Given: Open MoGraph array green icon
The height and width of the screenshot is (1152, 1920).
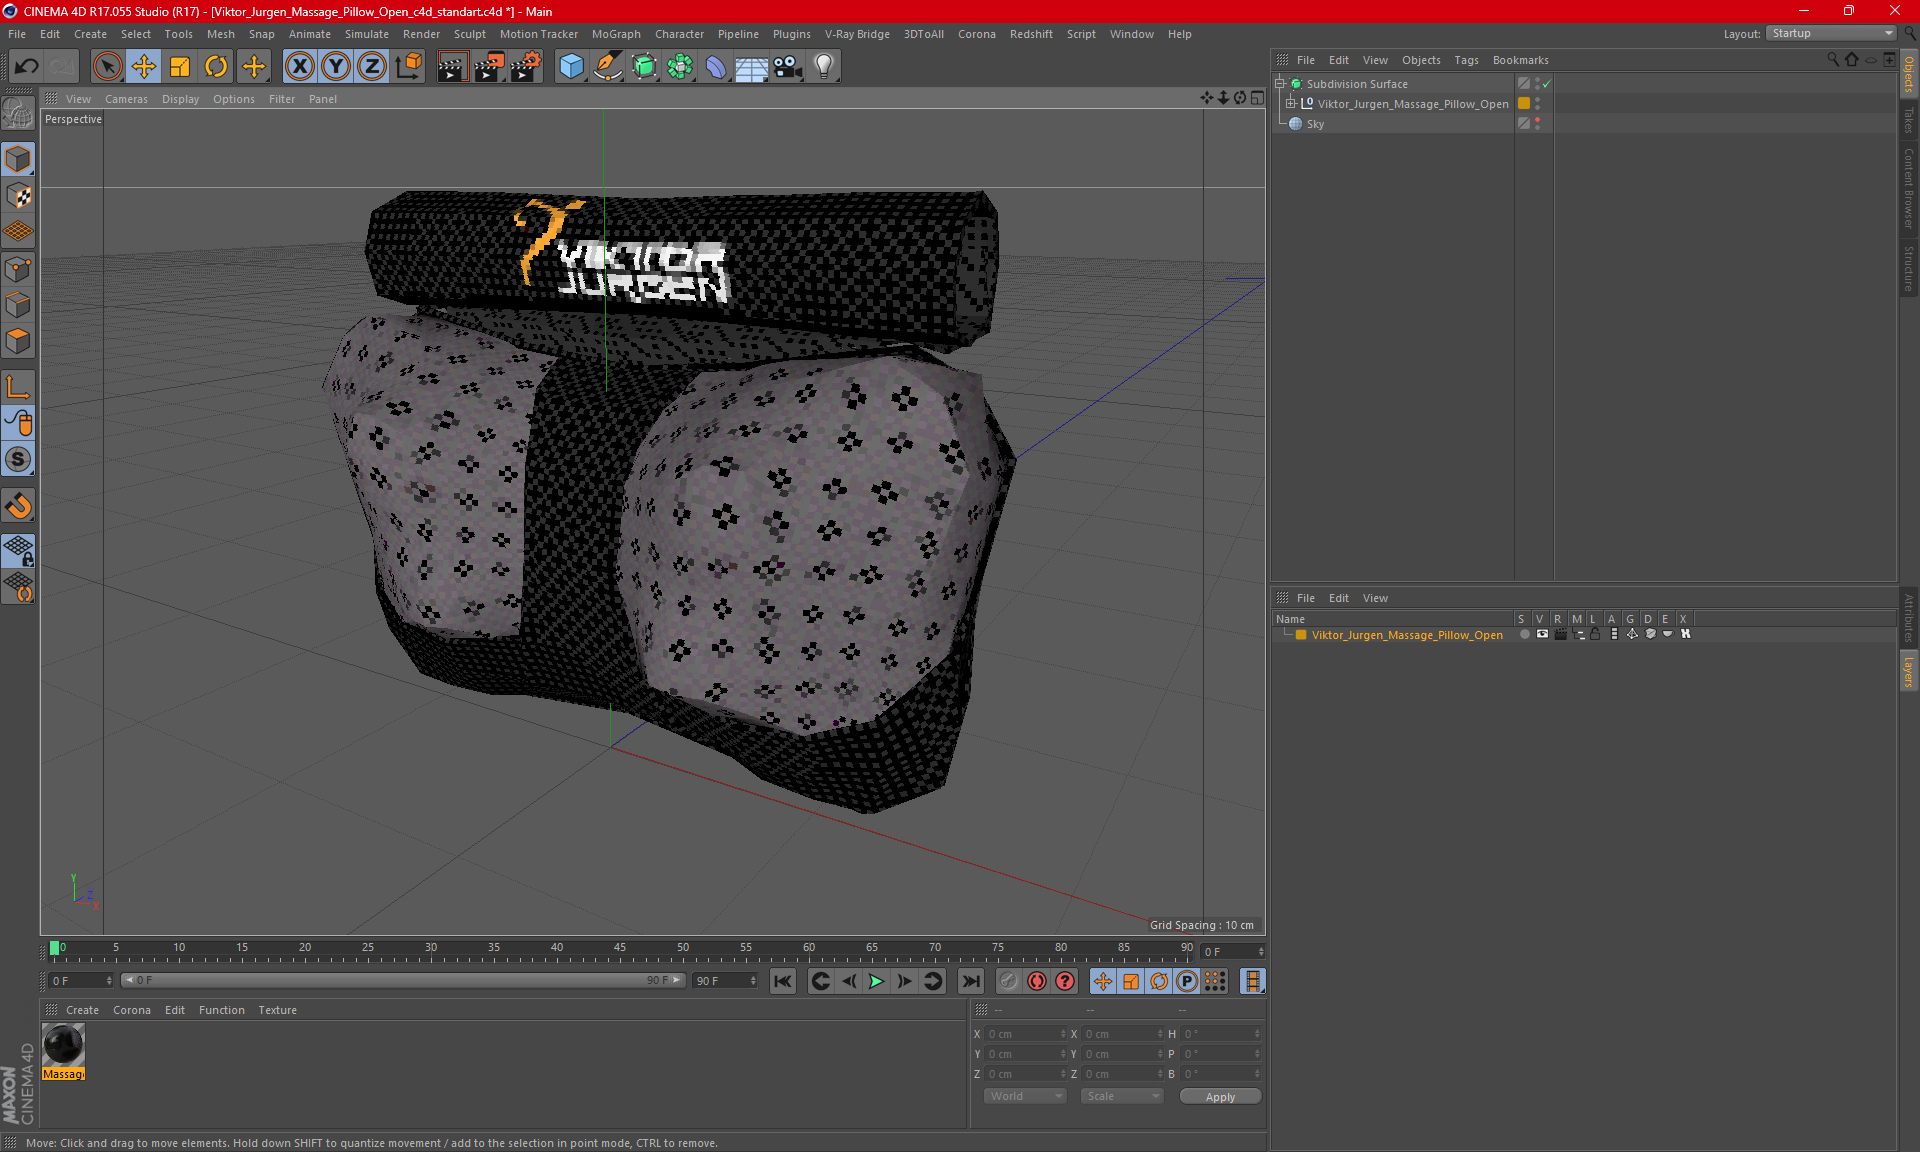Looking at the screenshot, I should (680, 67).
